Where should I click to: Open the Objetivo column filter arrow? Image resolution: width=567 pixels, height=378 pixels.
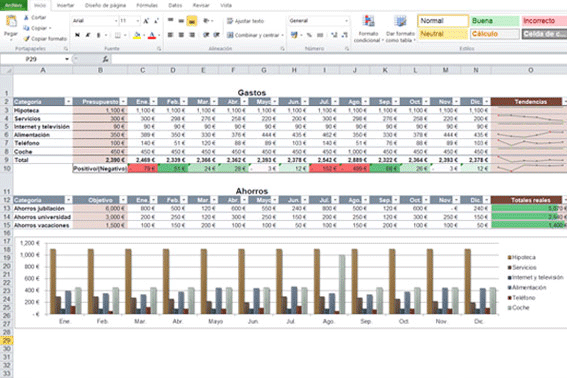123,200
